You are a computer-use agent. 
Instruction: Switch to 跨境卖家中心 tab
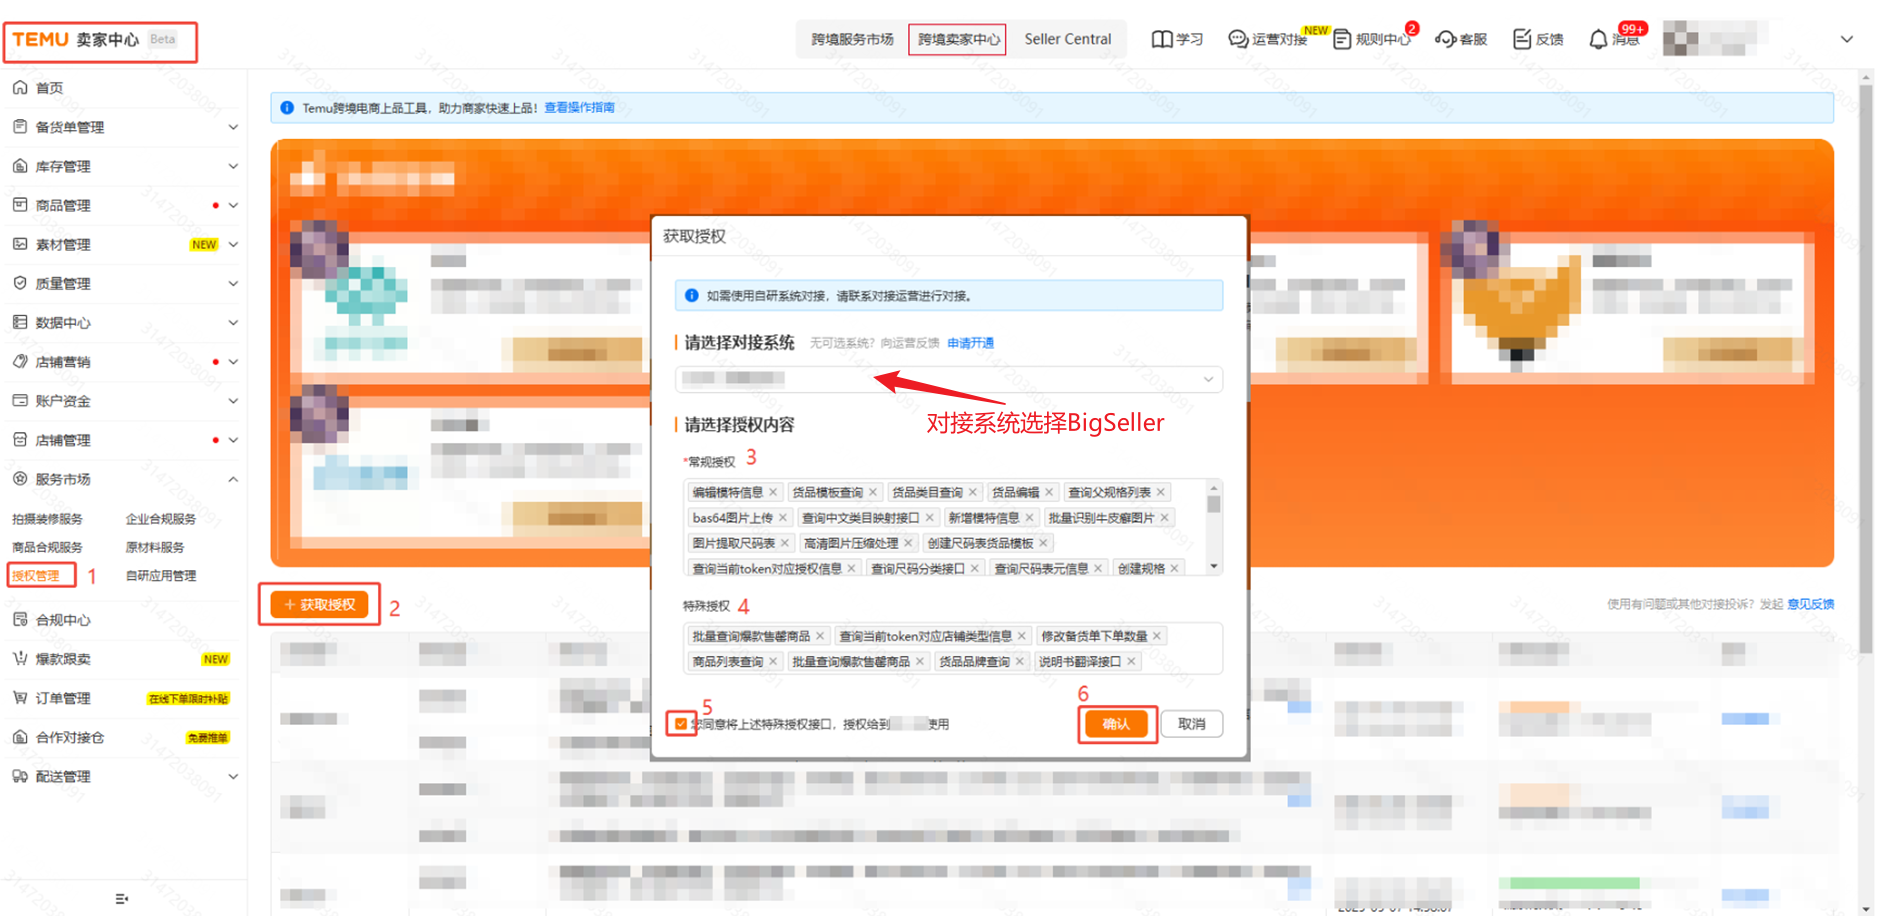(957, 39)
